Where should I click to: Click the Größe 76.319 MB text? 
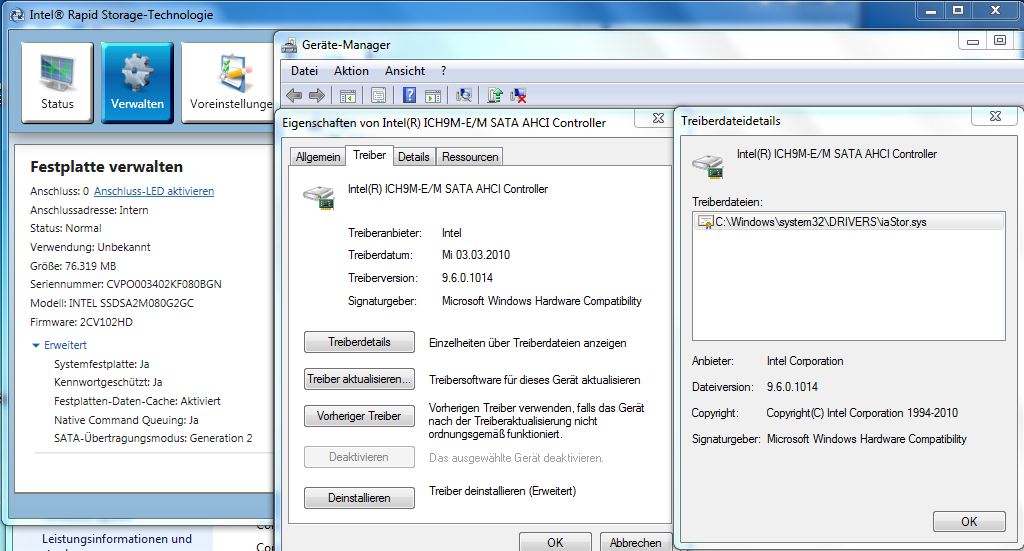coord(73,266)
